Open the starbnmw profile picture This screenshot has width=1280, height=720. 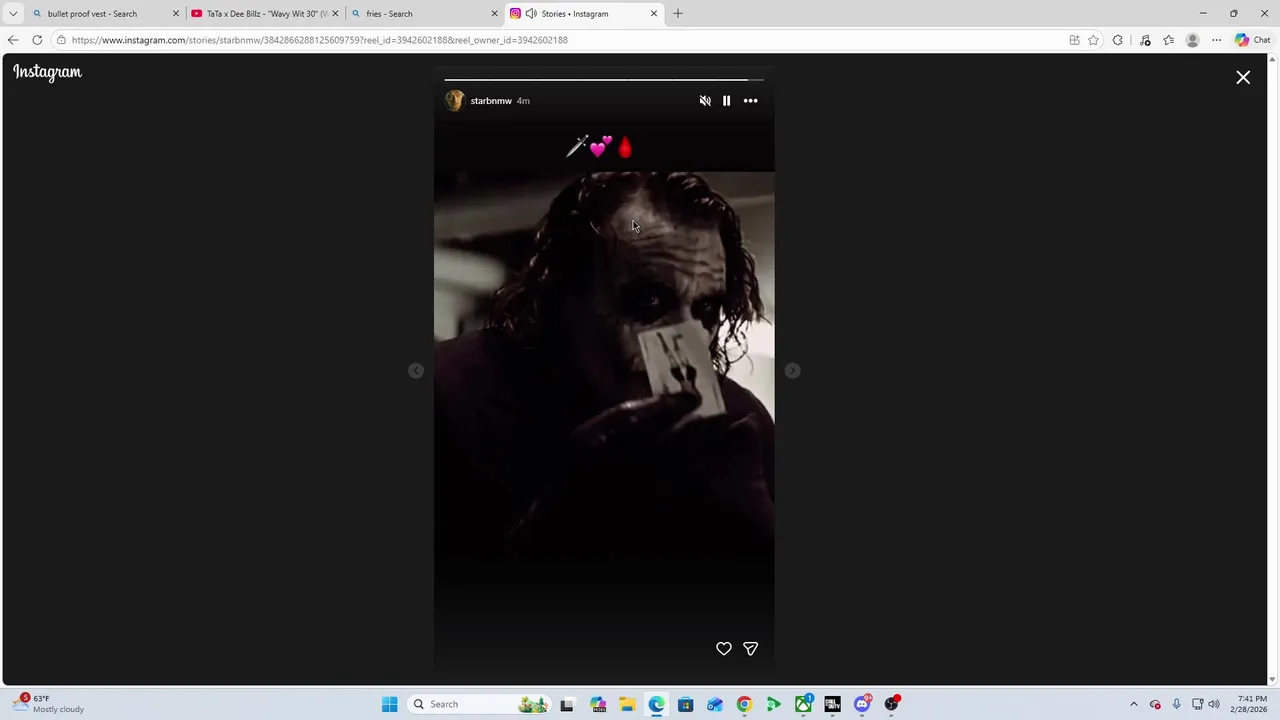click(x=454, y=101)
